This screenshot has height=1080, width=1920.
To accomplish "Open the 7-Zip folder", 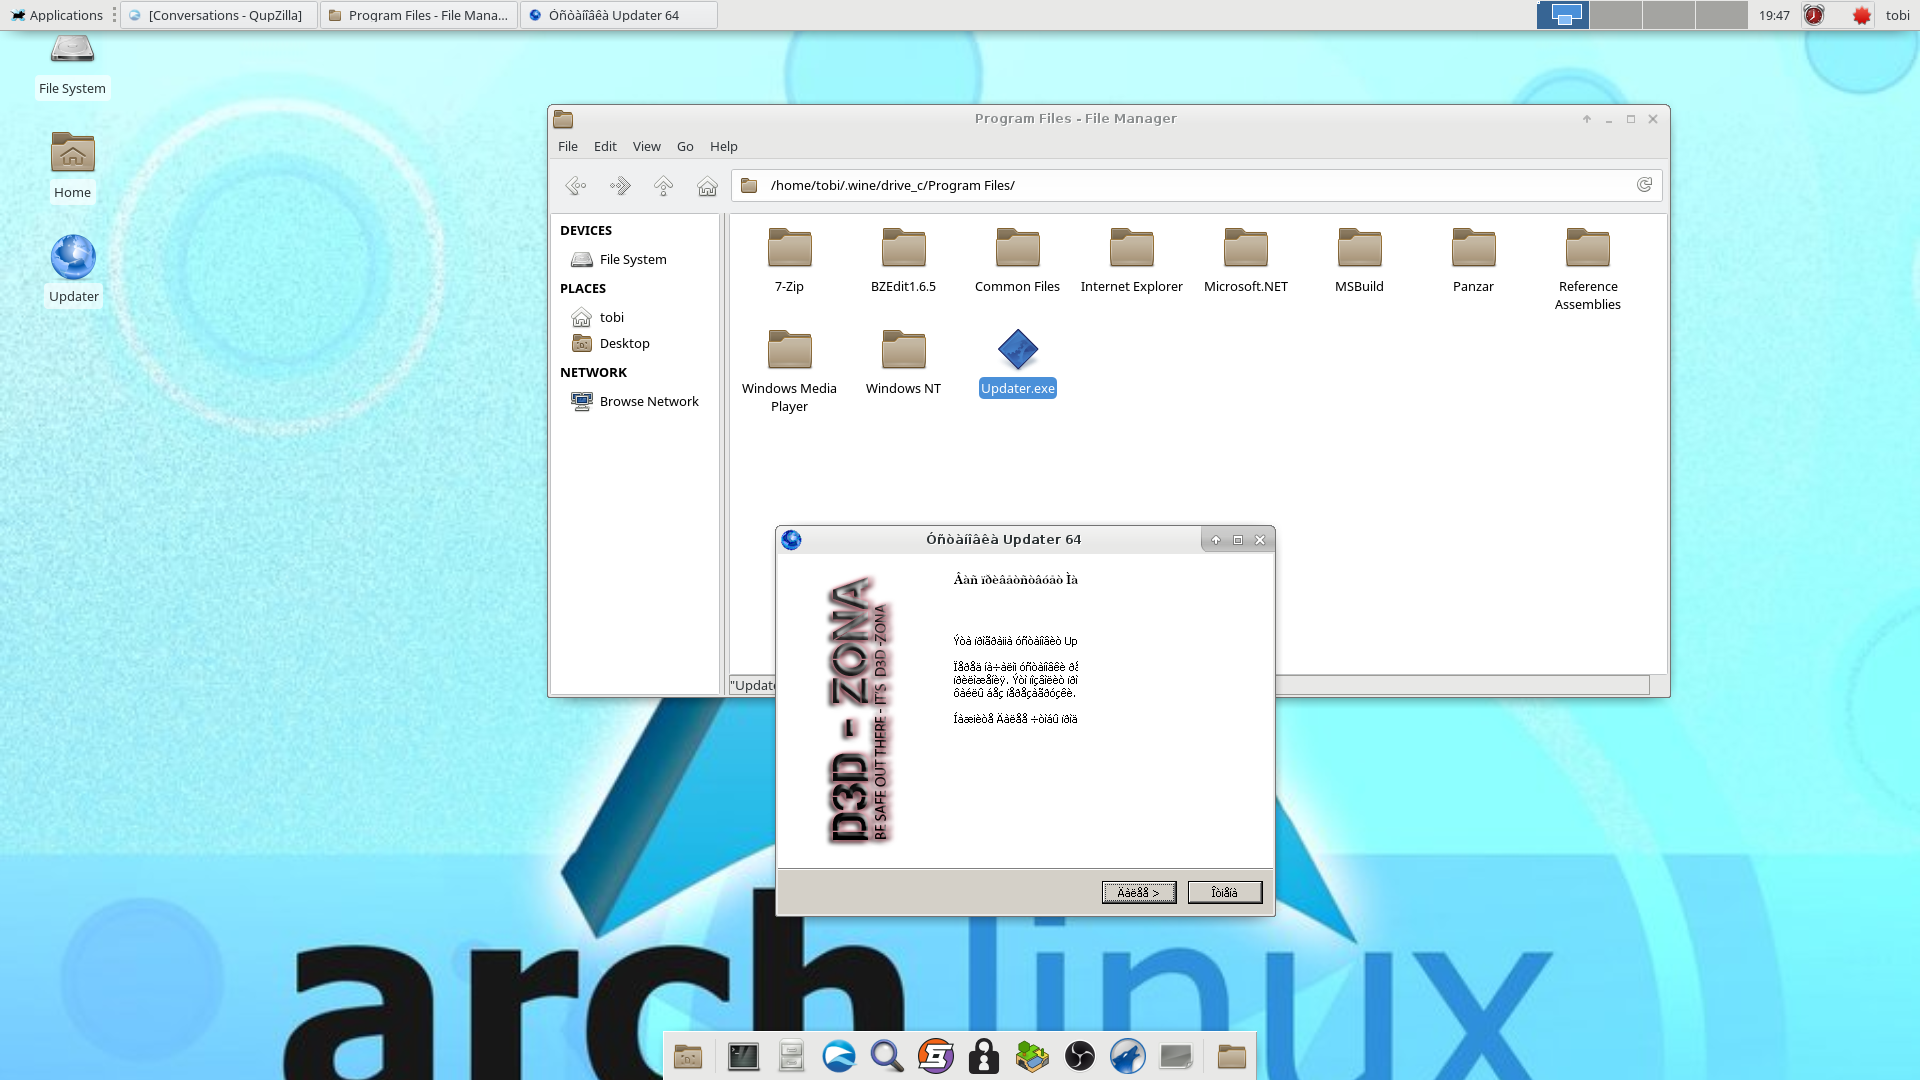I will (x=789, y=260).
